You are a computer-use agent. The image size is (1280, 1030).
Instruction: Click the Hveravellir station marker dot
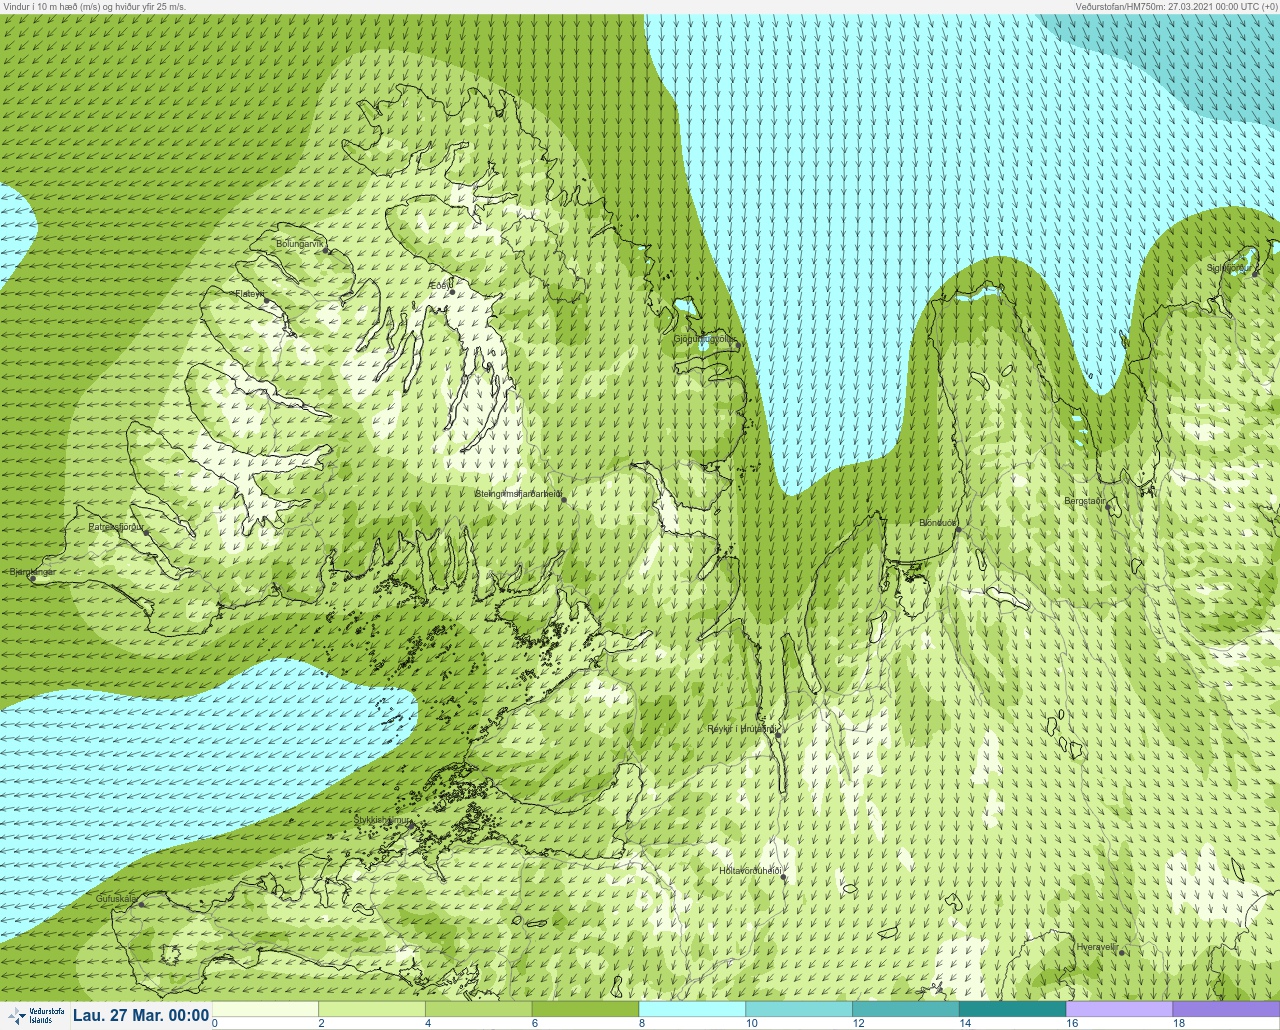tap(1120, 953)
